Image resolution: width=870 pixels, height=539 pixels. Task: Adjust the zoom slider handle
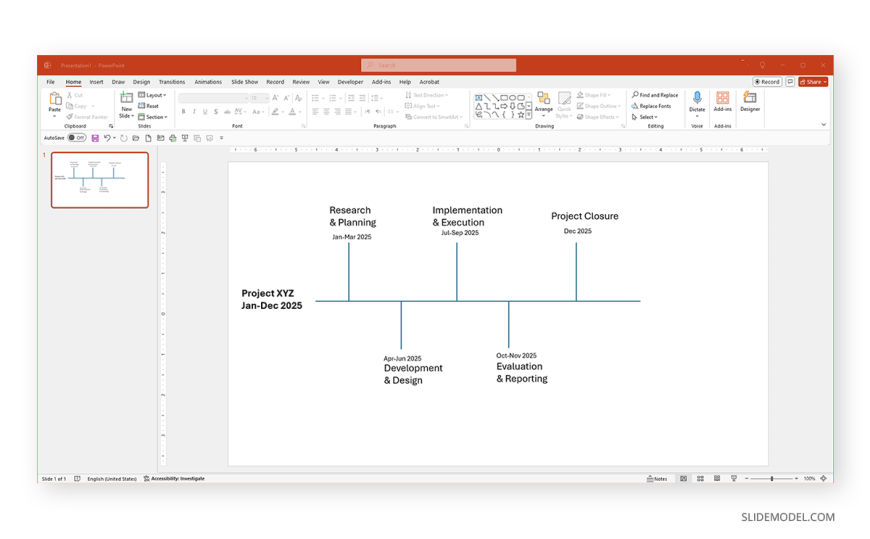(x=772, y=478)
